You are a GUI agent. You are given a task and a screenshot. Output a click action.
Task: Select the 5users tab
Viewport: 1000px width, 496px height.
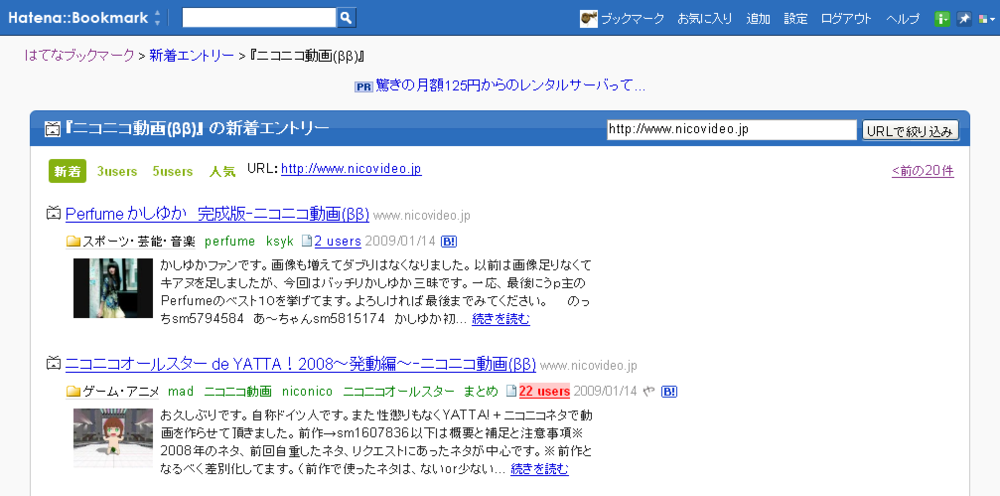[x=173, y=171]
